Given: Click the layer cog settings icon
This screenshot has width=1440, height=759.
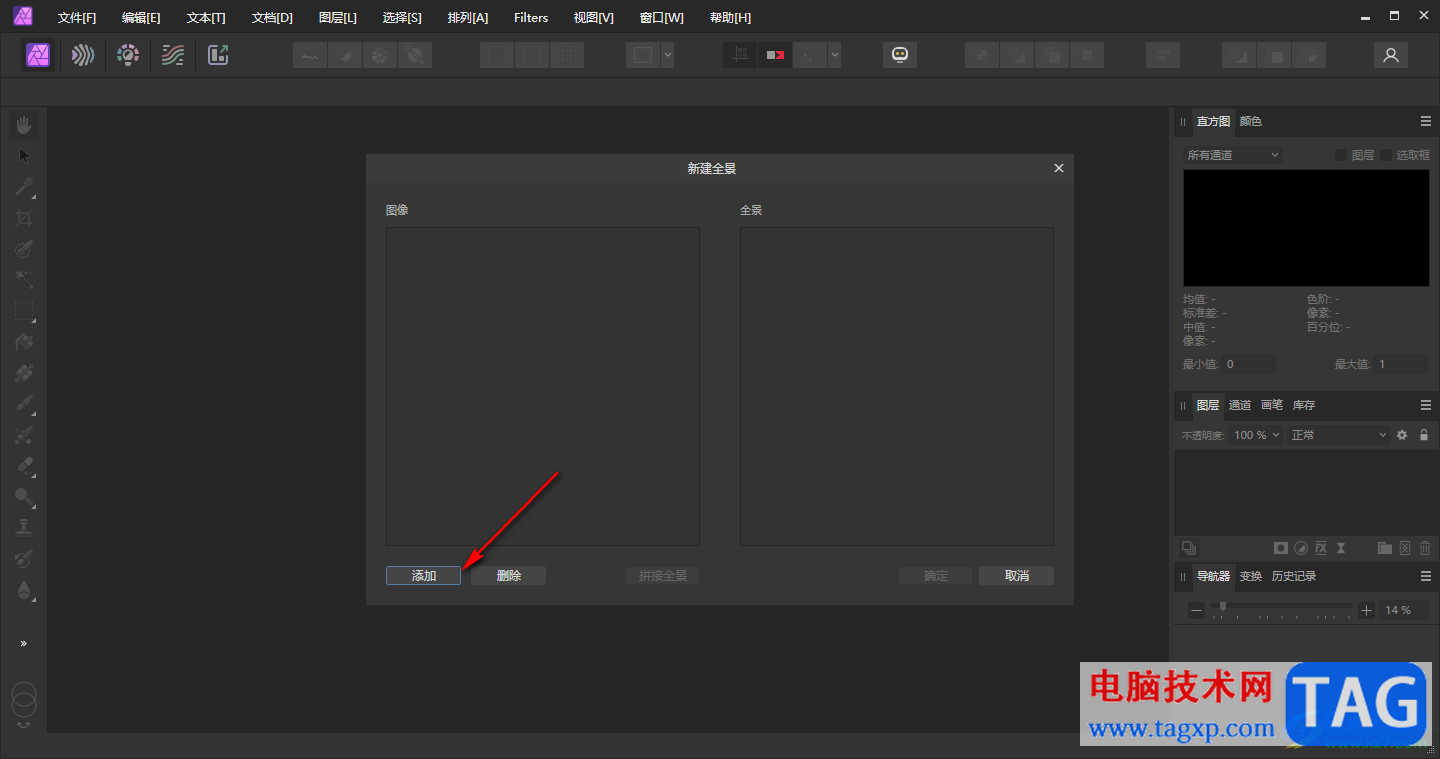Looking at the screenshot, I should (1402, 435).
